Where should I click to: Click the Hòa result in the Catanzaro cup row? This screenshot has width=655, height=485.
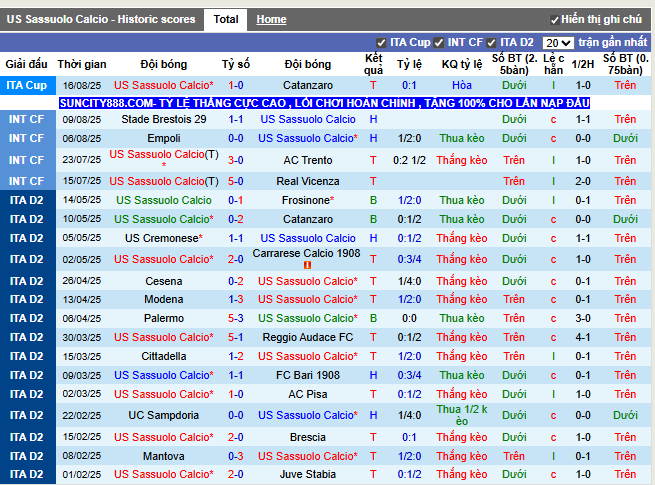pos(462,86)
